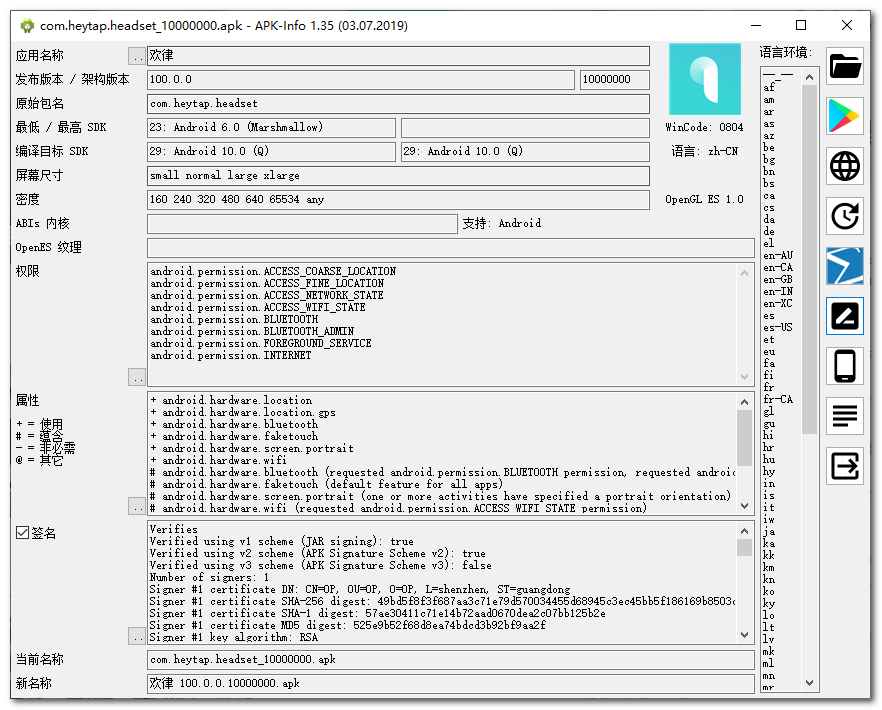Screen dimensions: 882x710
Task: Click the '..' button under 属性
Action: click(x=137, y=506)
